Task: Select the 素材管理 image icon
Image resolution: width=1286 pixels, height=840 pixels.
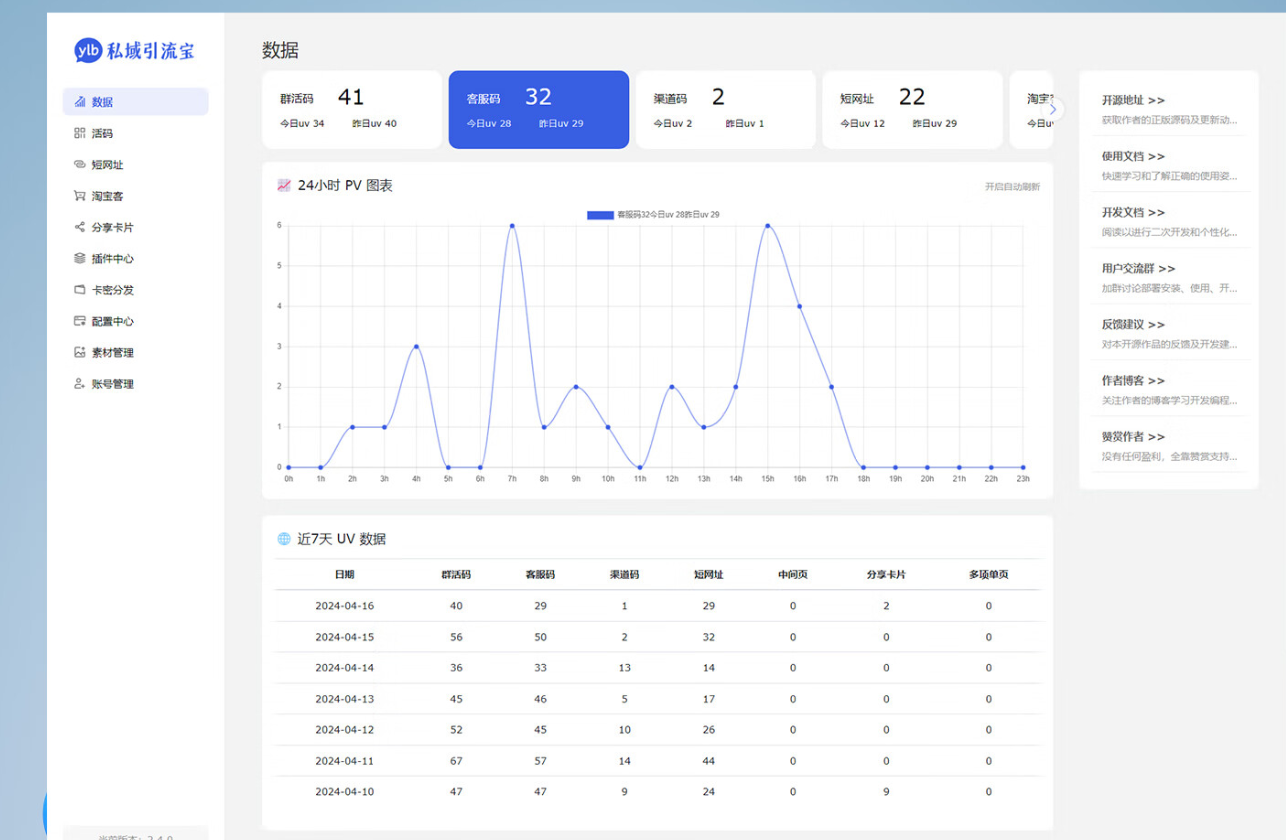Action: coord(80,352)
